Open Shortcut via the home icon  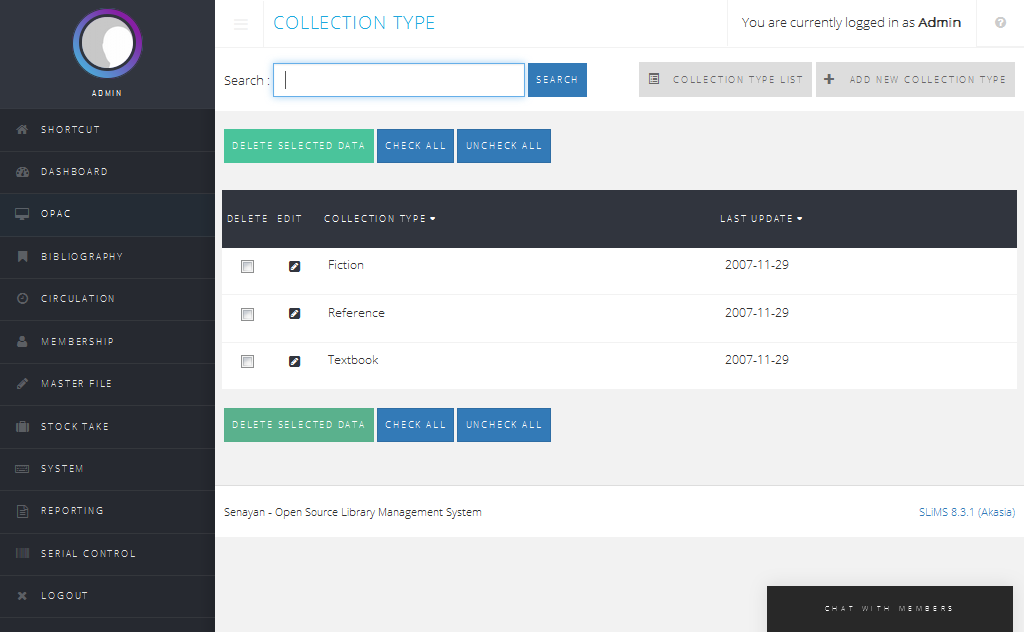pyautogui.click(x=22, y=130)
